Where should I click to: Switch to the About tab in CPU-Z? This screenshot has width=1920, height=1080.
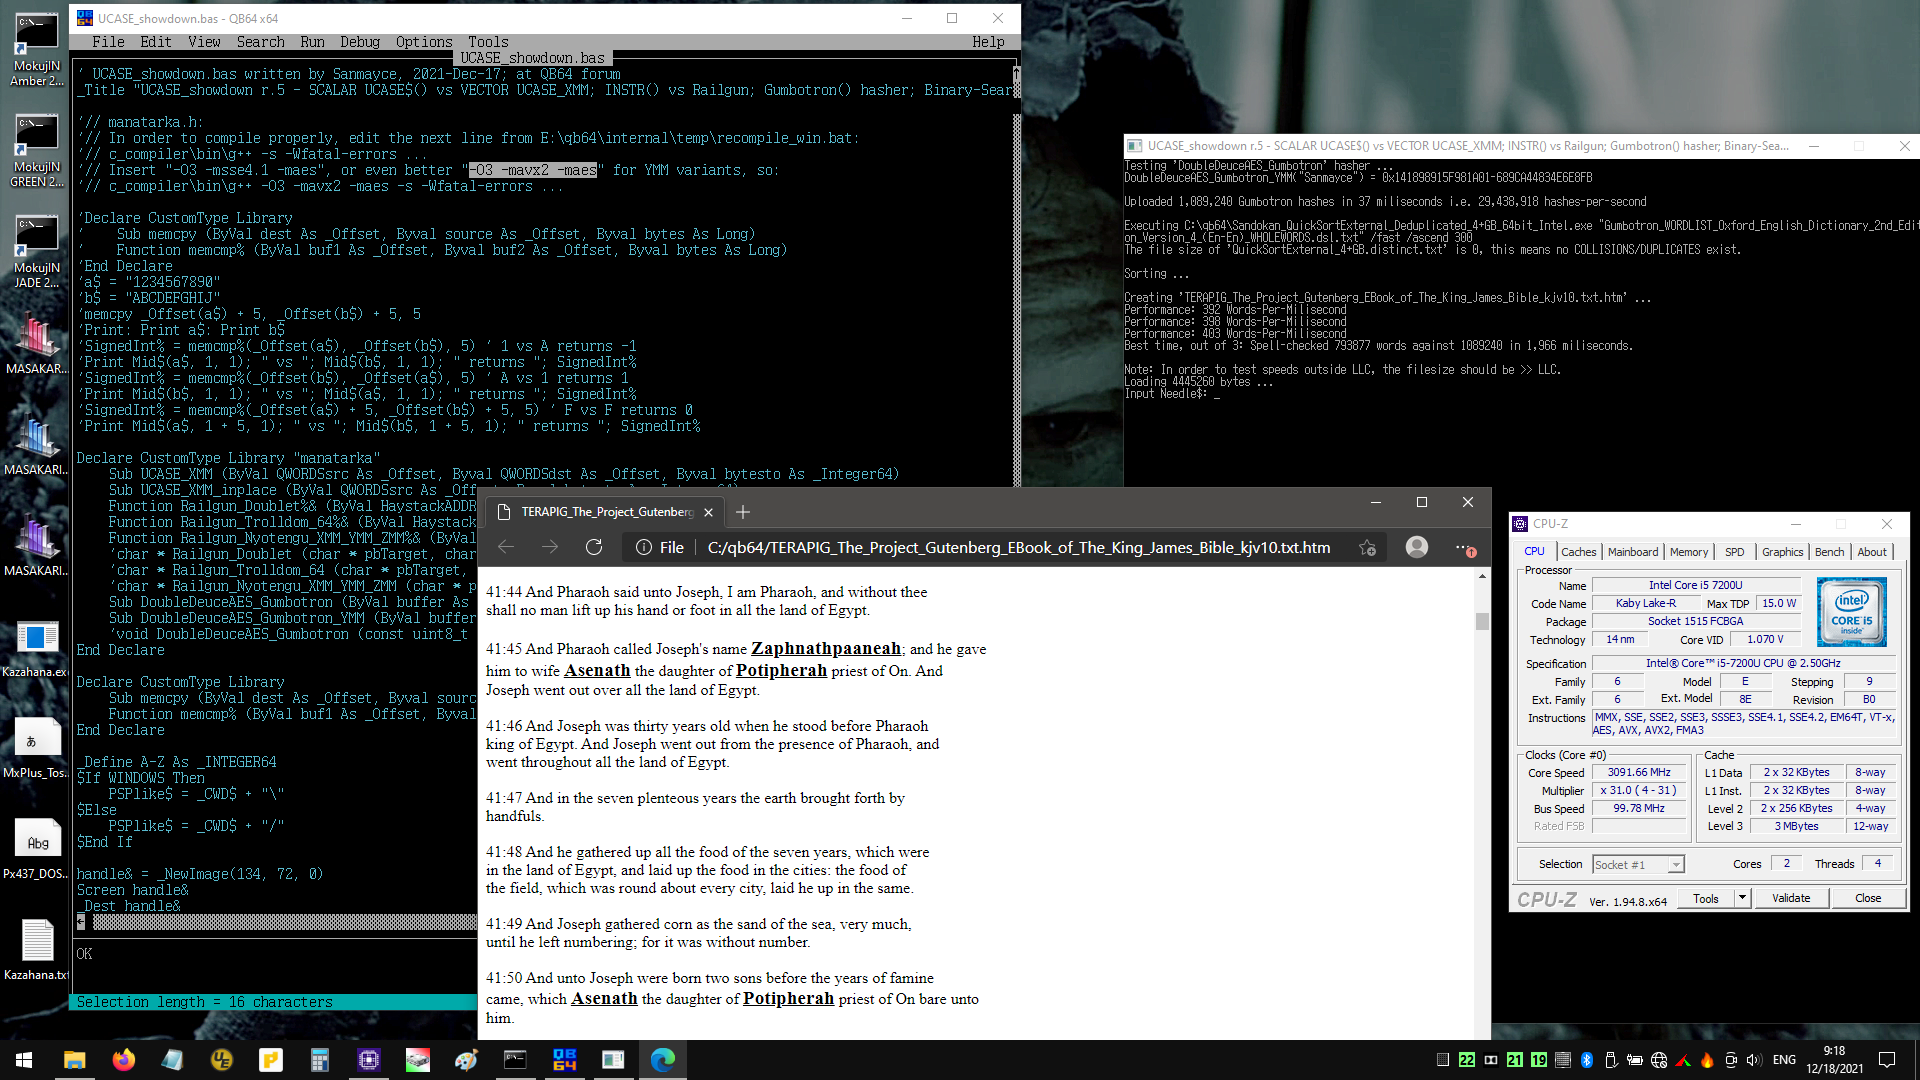point(1872,552)
